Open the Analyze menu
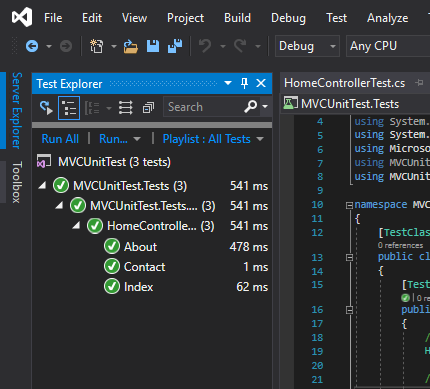Image resolution: width=430 pixels, height=389 pixels. [387, 18]
